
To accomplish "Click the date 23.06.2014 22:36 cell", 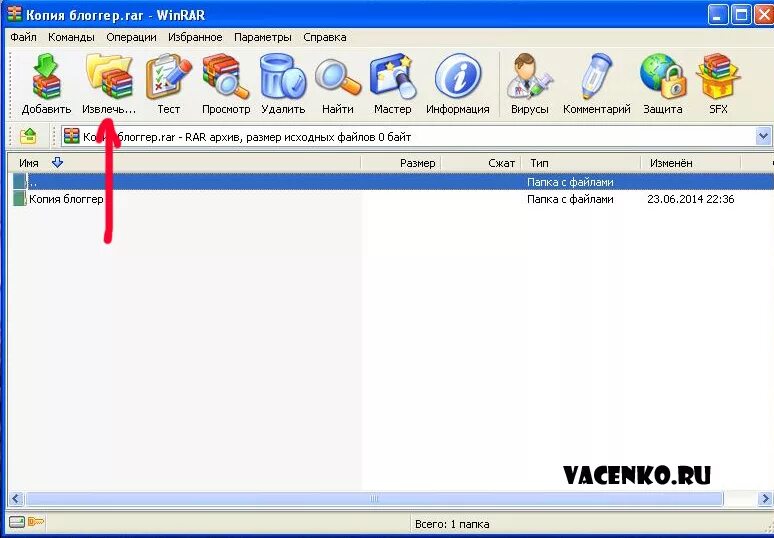I will click(x=691, y=199).
